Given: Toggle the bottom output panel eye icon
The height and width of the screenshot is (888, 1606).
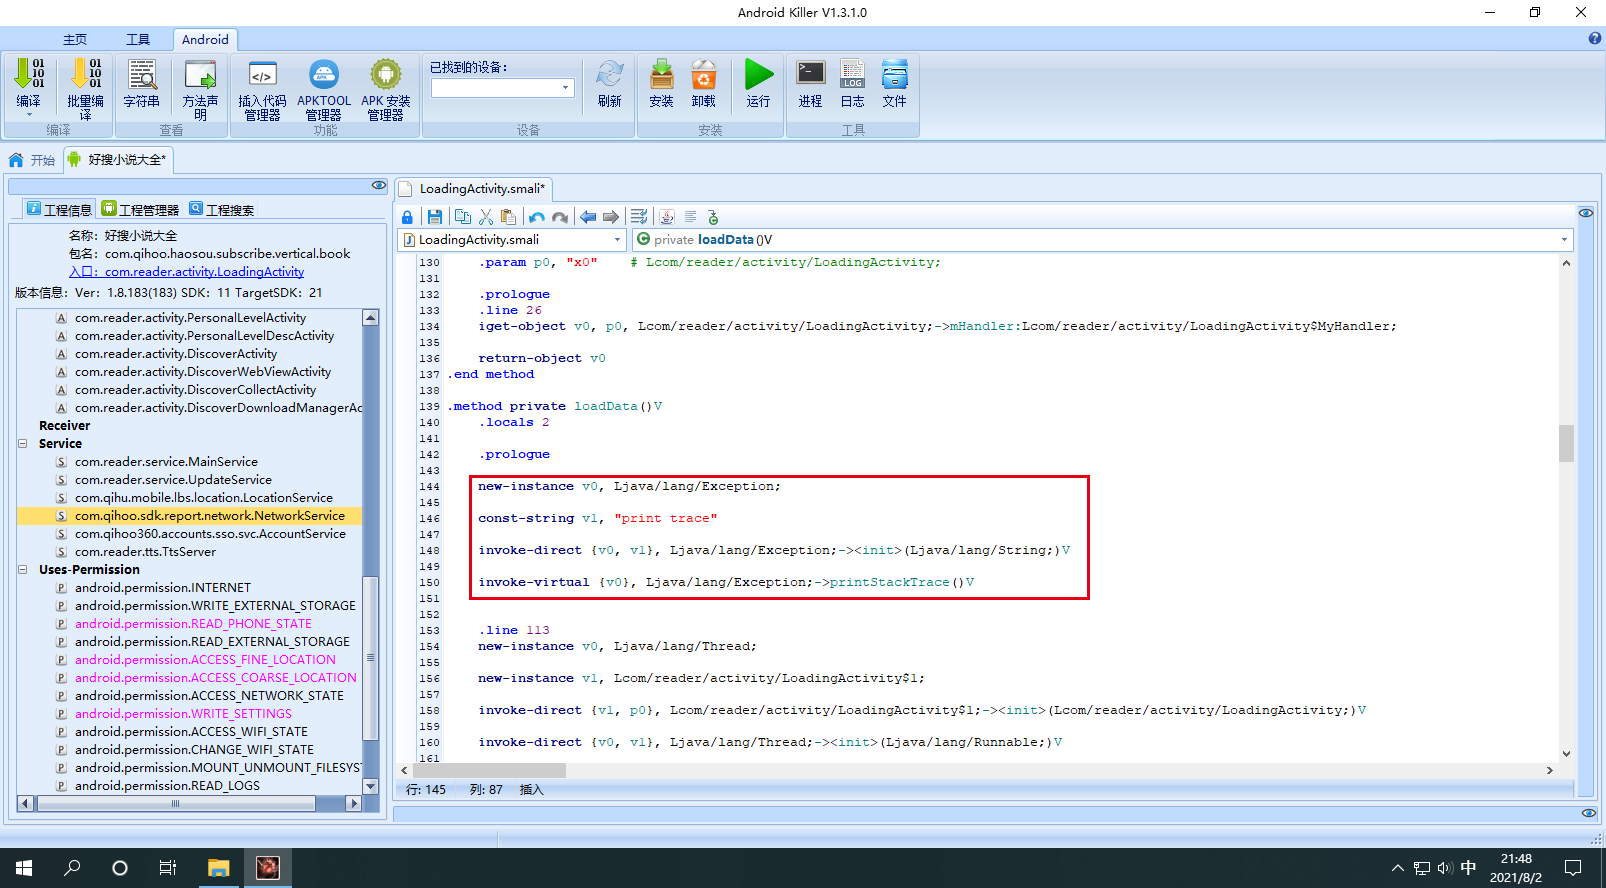Looking at the screenshot, I should pyautogui.click(x=1589, y=813).
